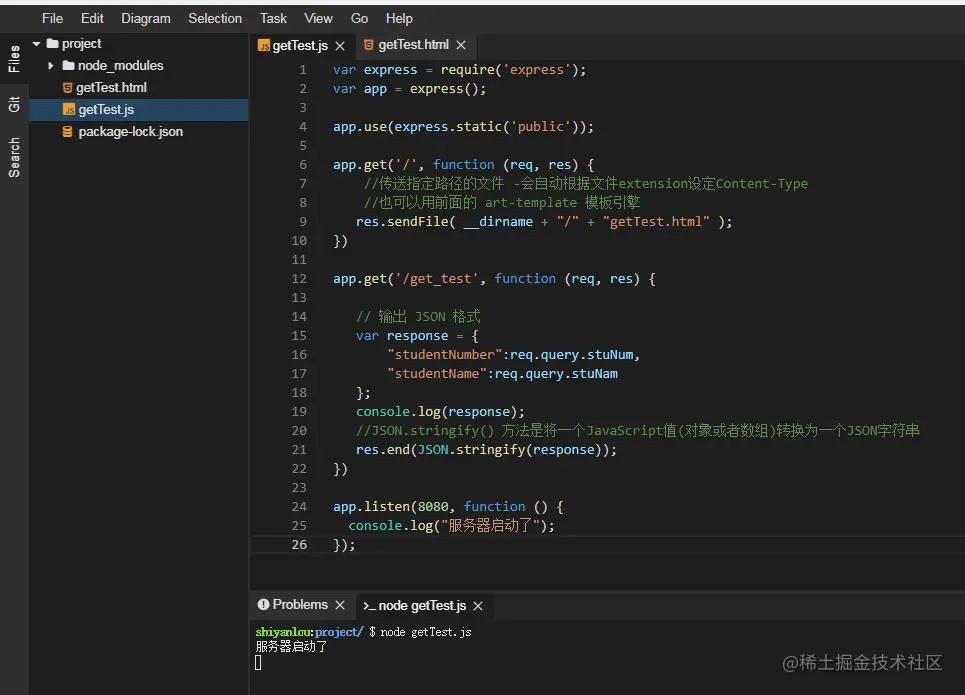Click the "shiyanlou:project/" terminal prompt
The height and width of the screenshot is (695, 965).
tap(310, 632)
